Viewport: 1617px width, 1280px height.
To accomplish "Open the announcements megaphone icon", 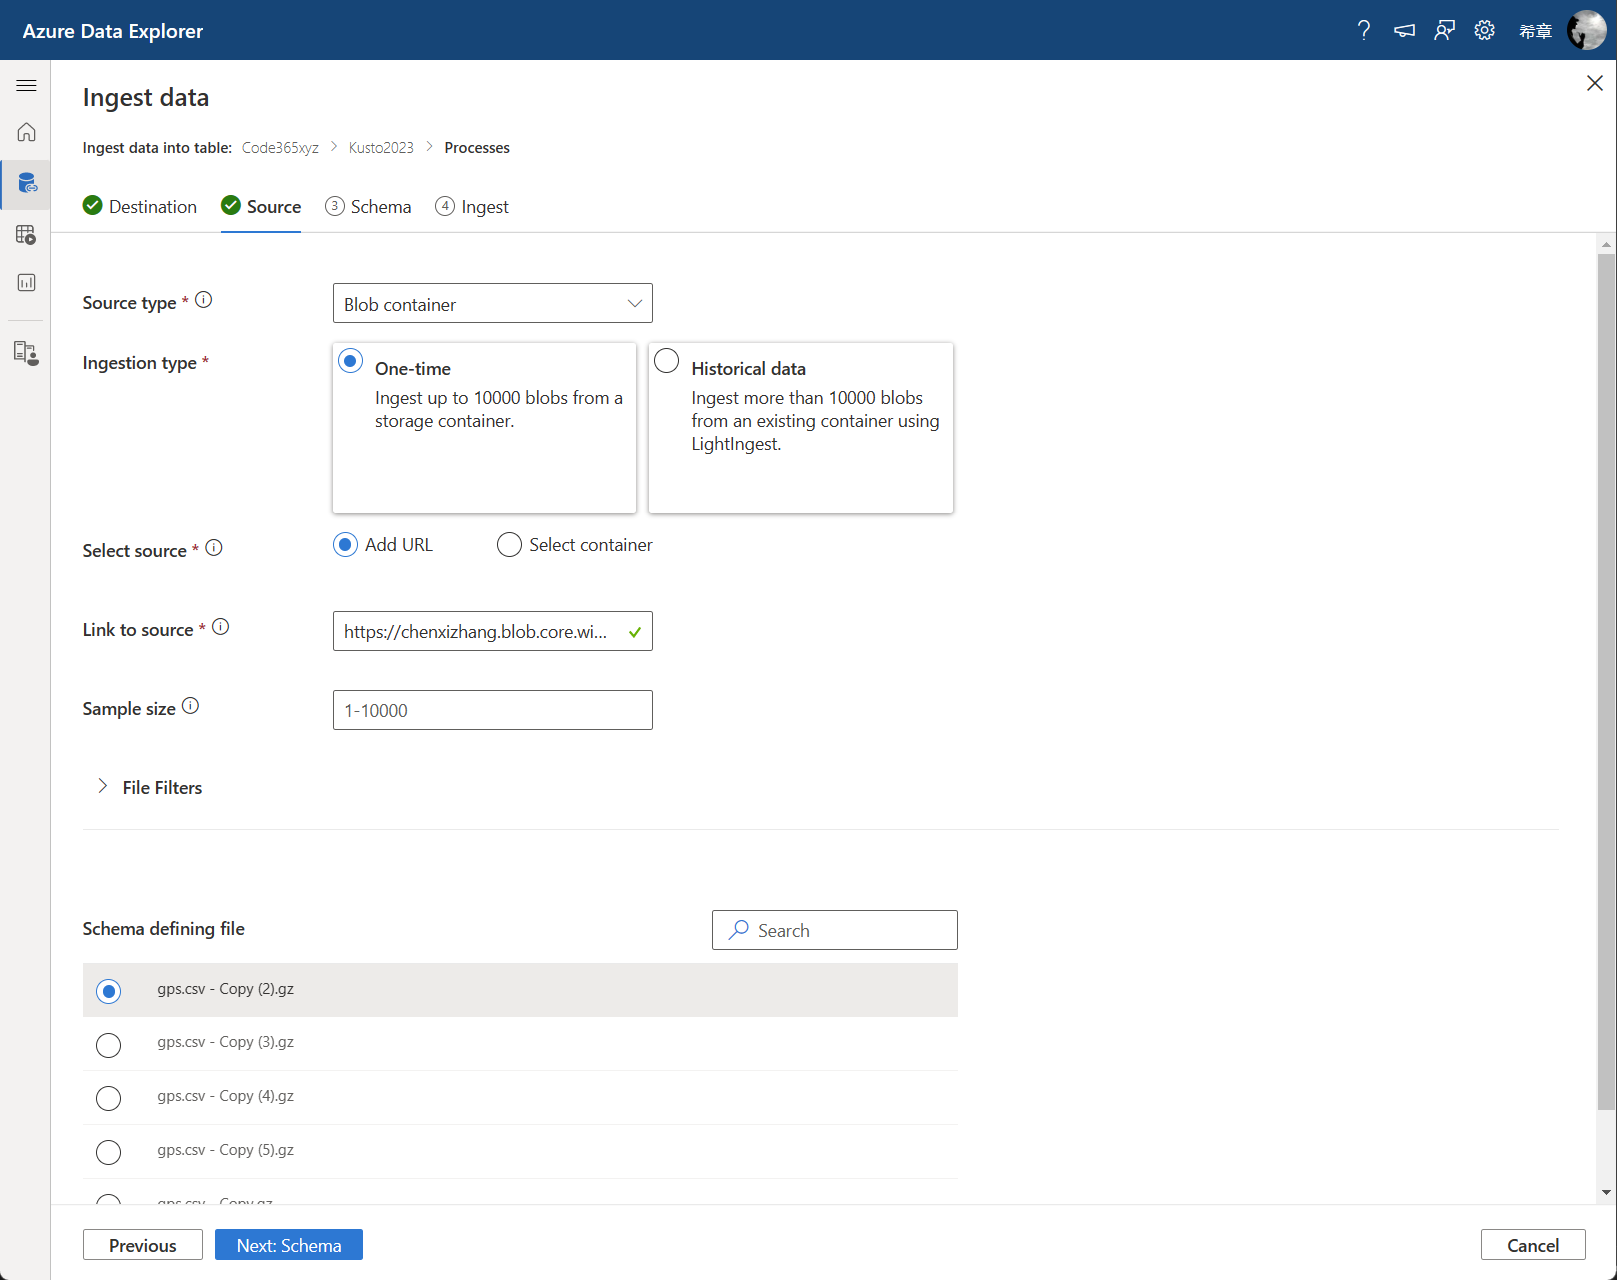I will pyautogui.click(x=1405, y=30).
